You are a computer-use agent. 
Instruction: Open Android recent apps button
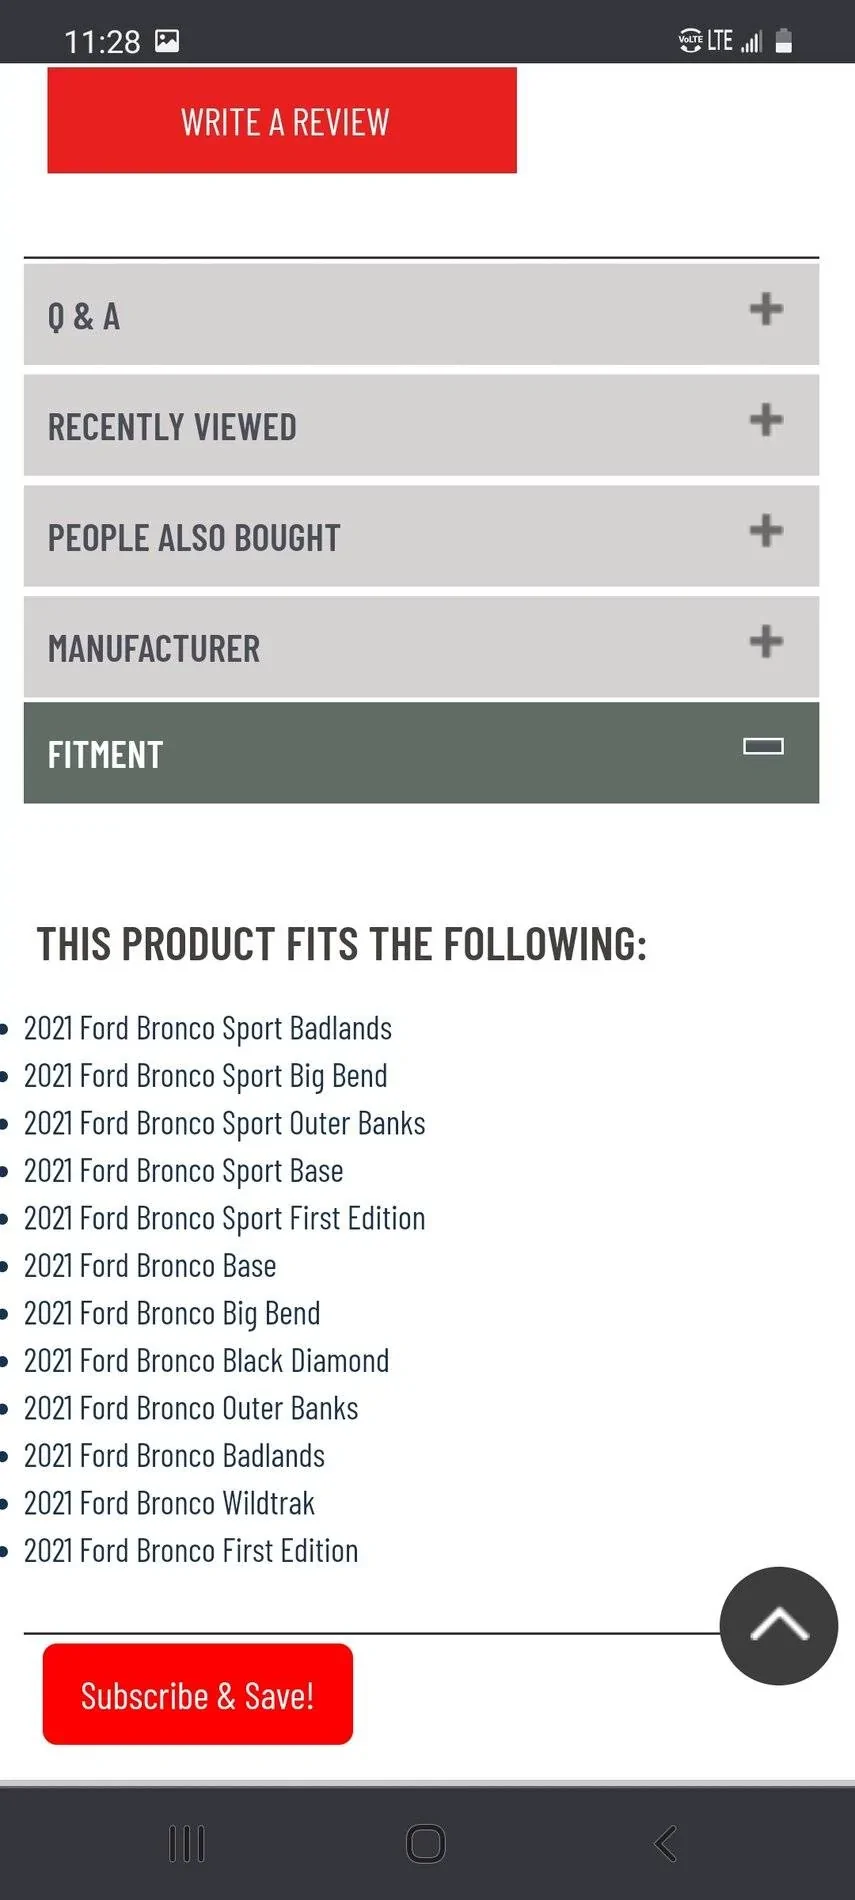pyautogui.click(x=187, y=1843)
